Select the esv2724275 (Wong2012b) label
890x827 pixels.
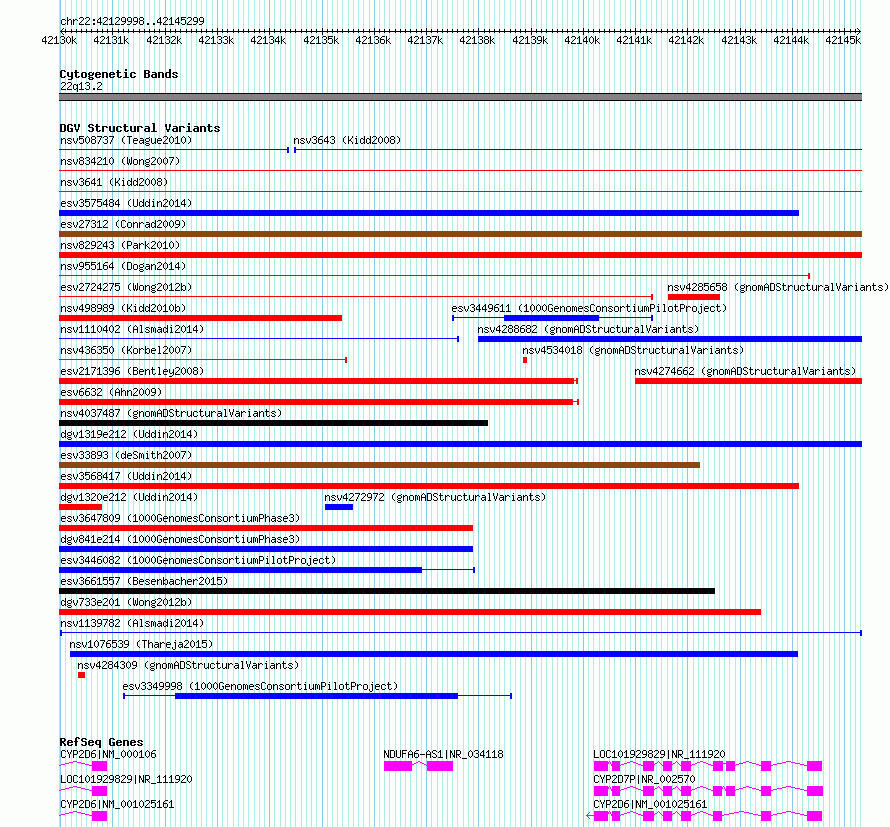(x=126, y=287)
